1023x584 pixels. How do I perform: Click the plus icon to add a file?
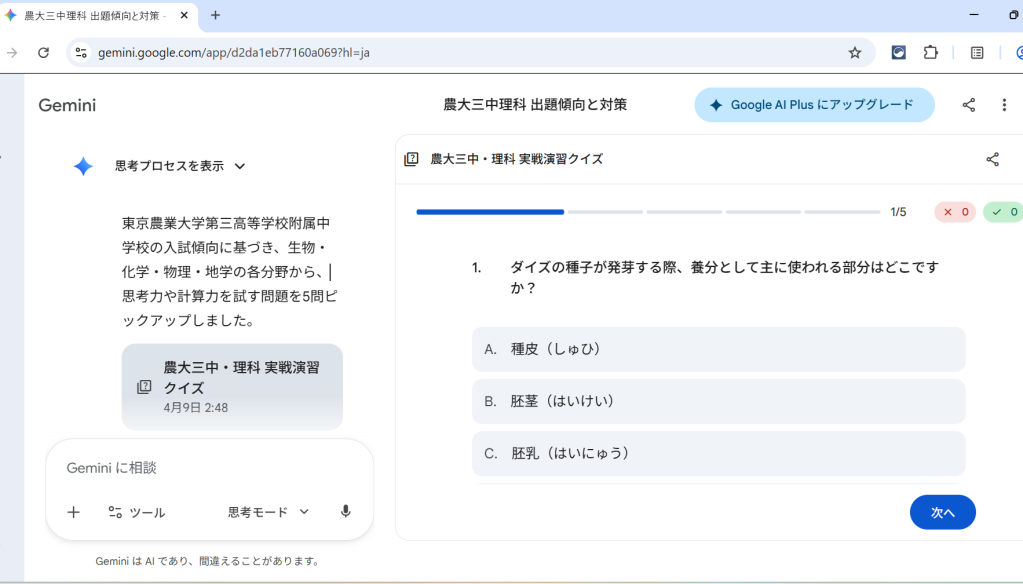pos(73,512)
